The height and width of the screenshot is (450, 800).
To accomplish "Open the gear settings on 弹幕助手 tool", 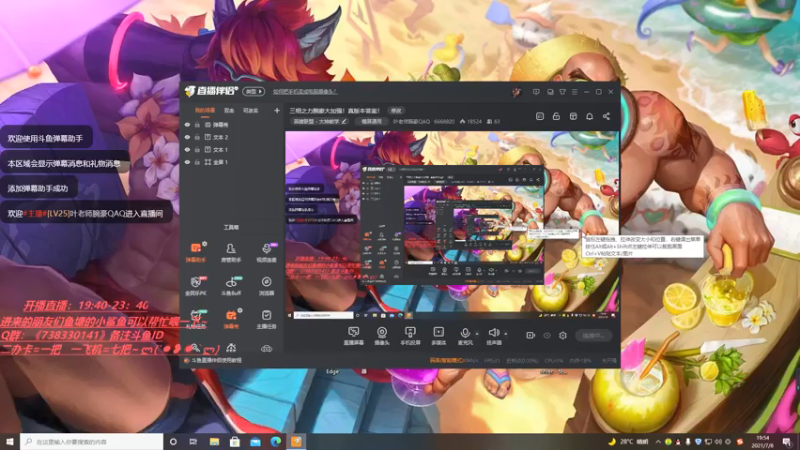I will click(x=205, y=244).
